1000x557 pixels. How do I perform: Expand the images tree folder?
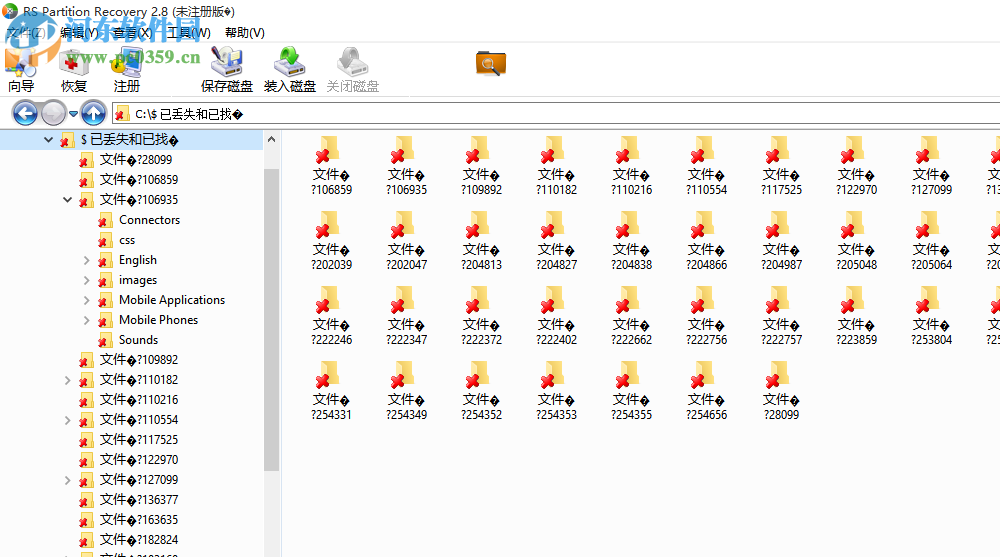[x=87, y=280]
